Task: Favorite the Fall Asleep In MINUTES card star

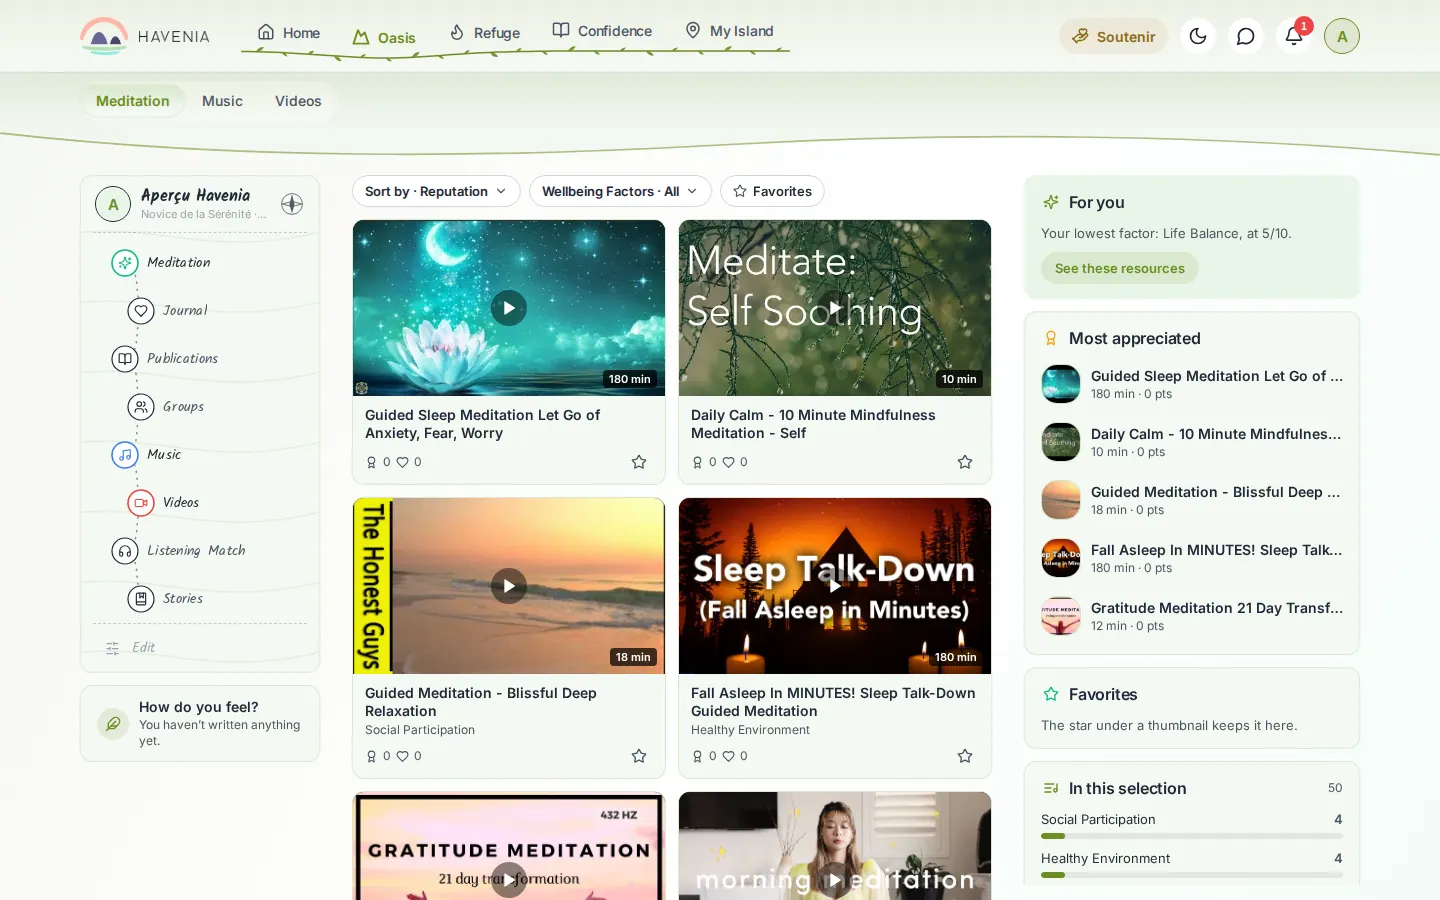Action: (965, 756)
